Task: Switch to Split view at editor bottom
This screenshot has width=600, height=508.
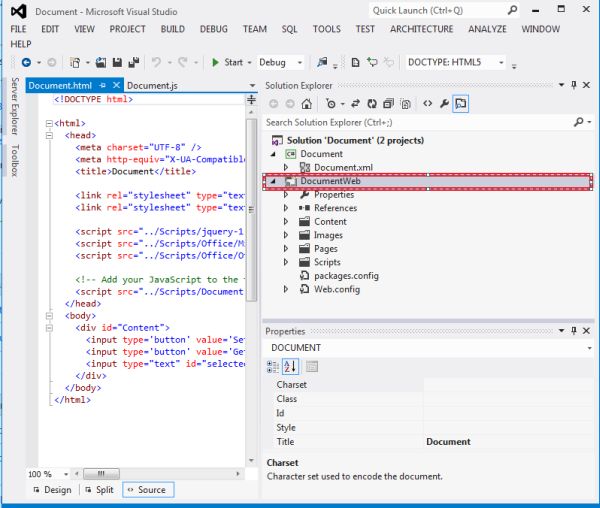Action: tap(99, 490)
